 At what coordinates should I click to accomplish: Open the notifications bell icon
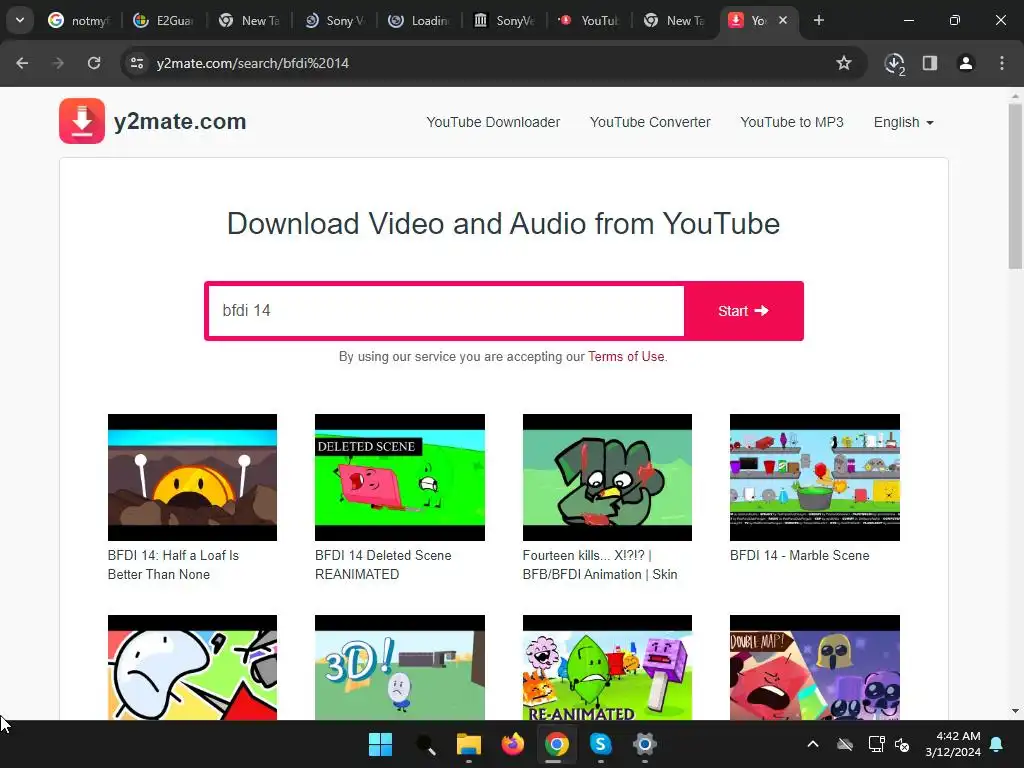tap(997, 744)
